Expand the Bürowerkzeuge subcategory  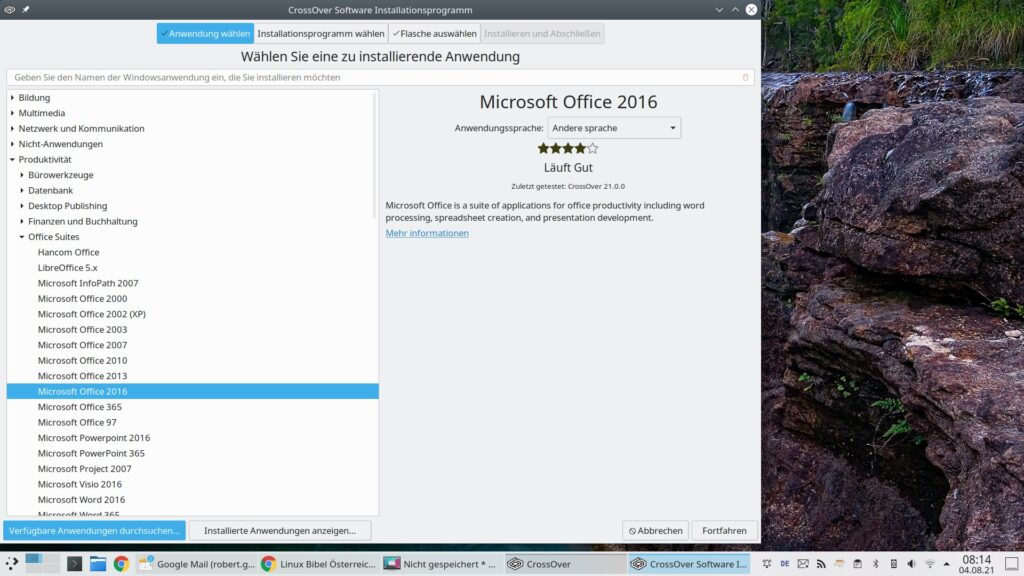click(22, 175)
